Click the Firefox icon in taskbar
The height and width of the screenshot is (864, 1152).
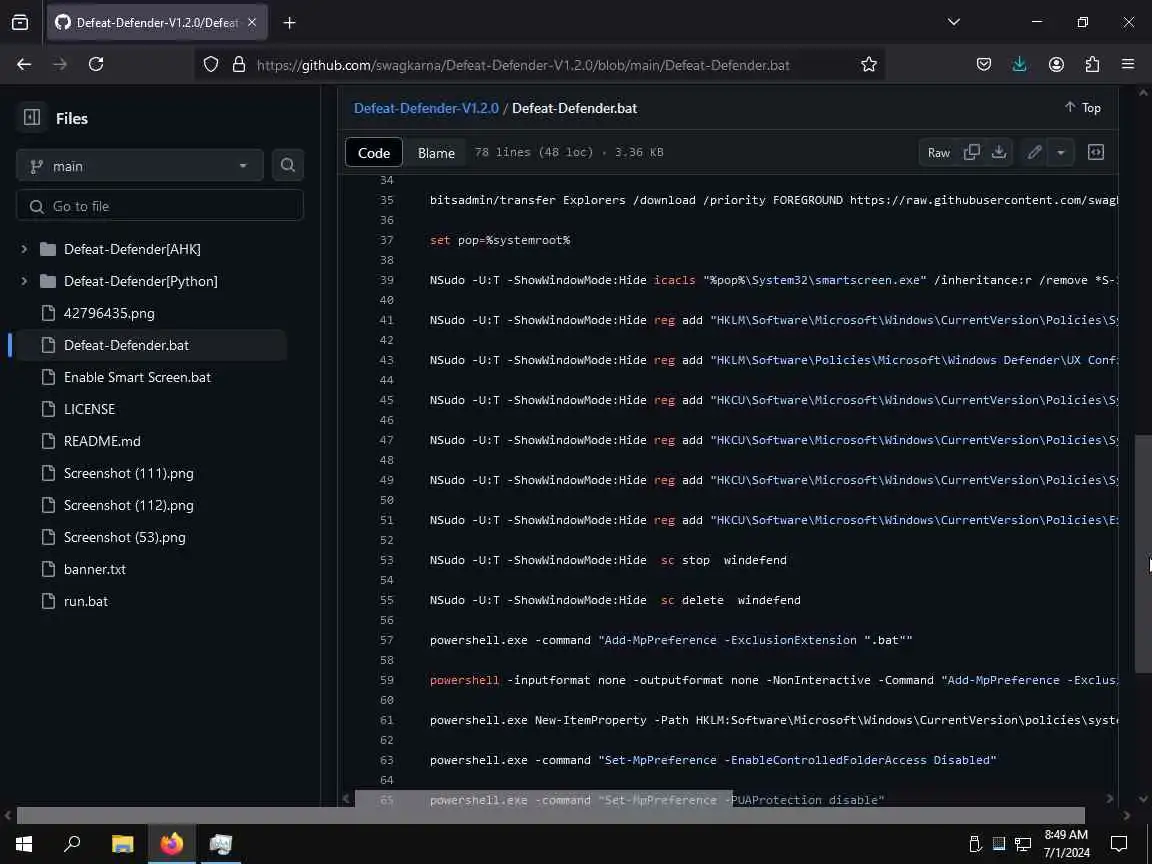tap(172, 843)
